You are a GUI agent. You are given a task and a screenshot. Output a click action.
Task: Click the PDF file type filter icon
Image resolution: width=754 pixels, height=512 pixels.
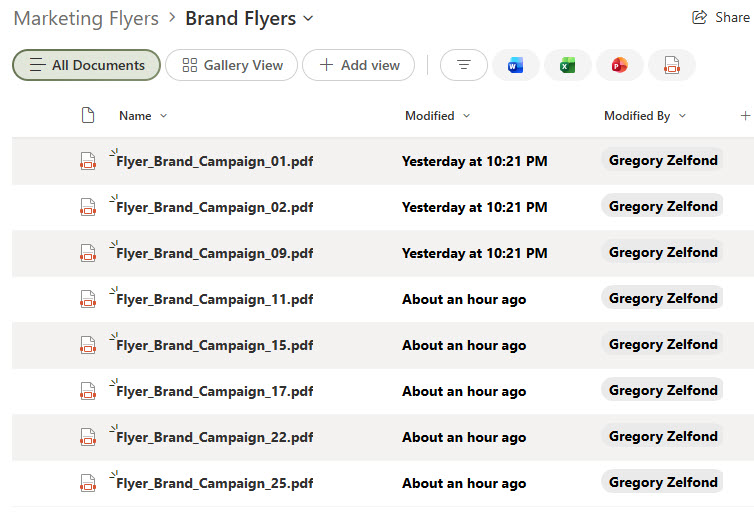[x=671, y=65]
